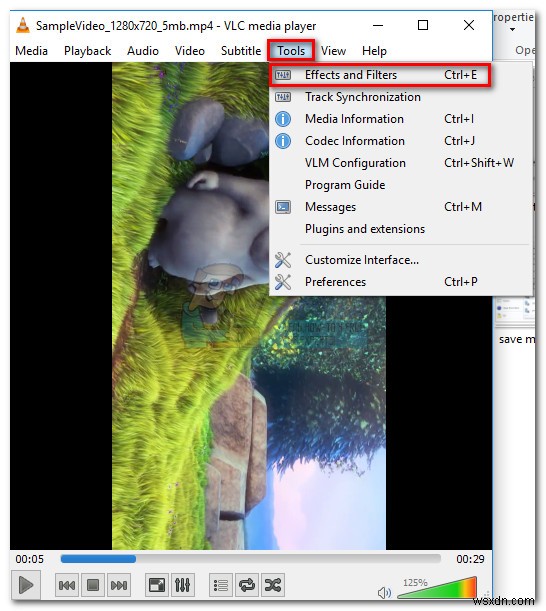Toggle the playlist view icon
This screenshot has height=611, width=546.
(x=221, y=585)
